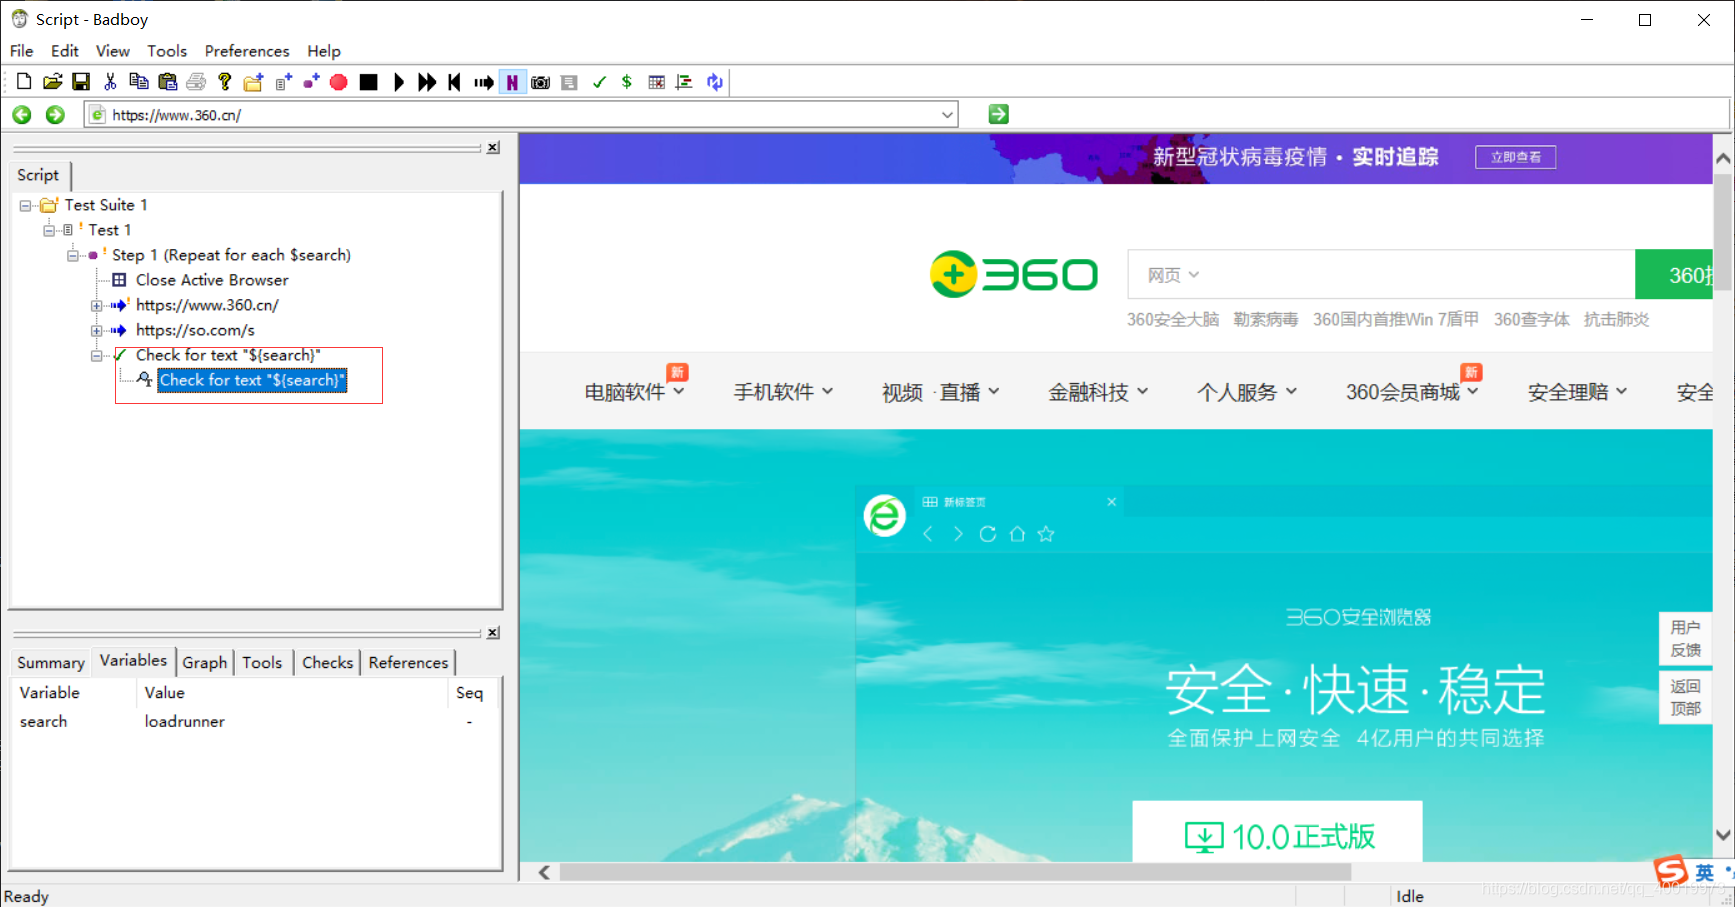Switch to the References tab
1735x907 pixels.
408,662
